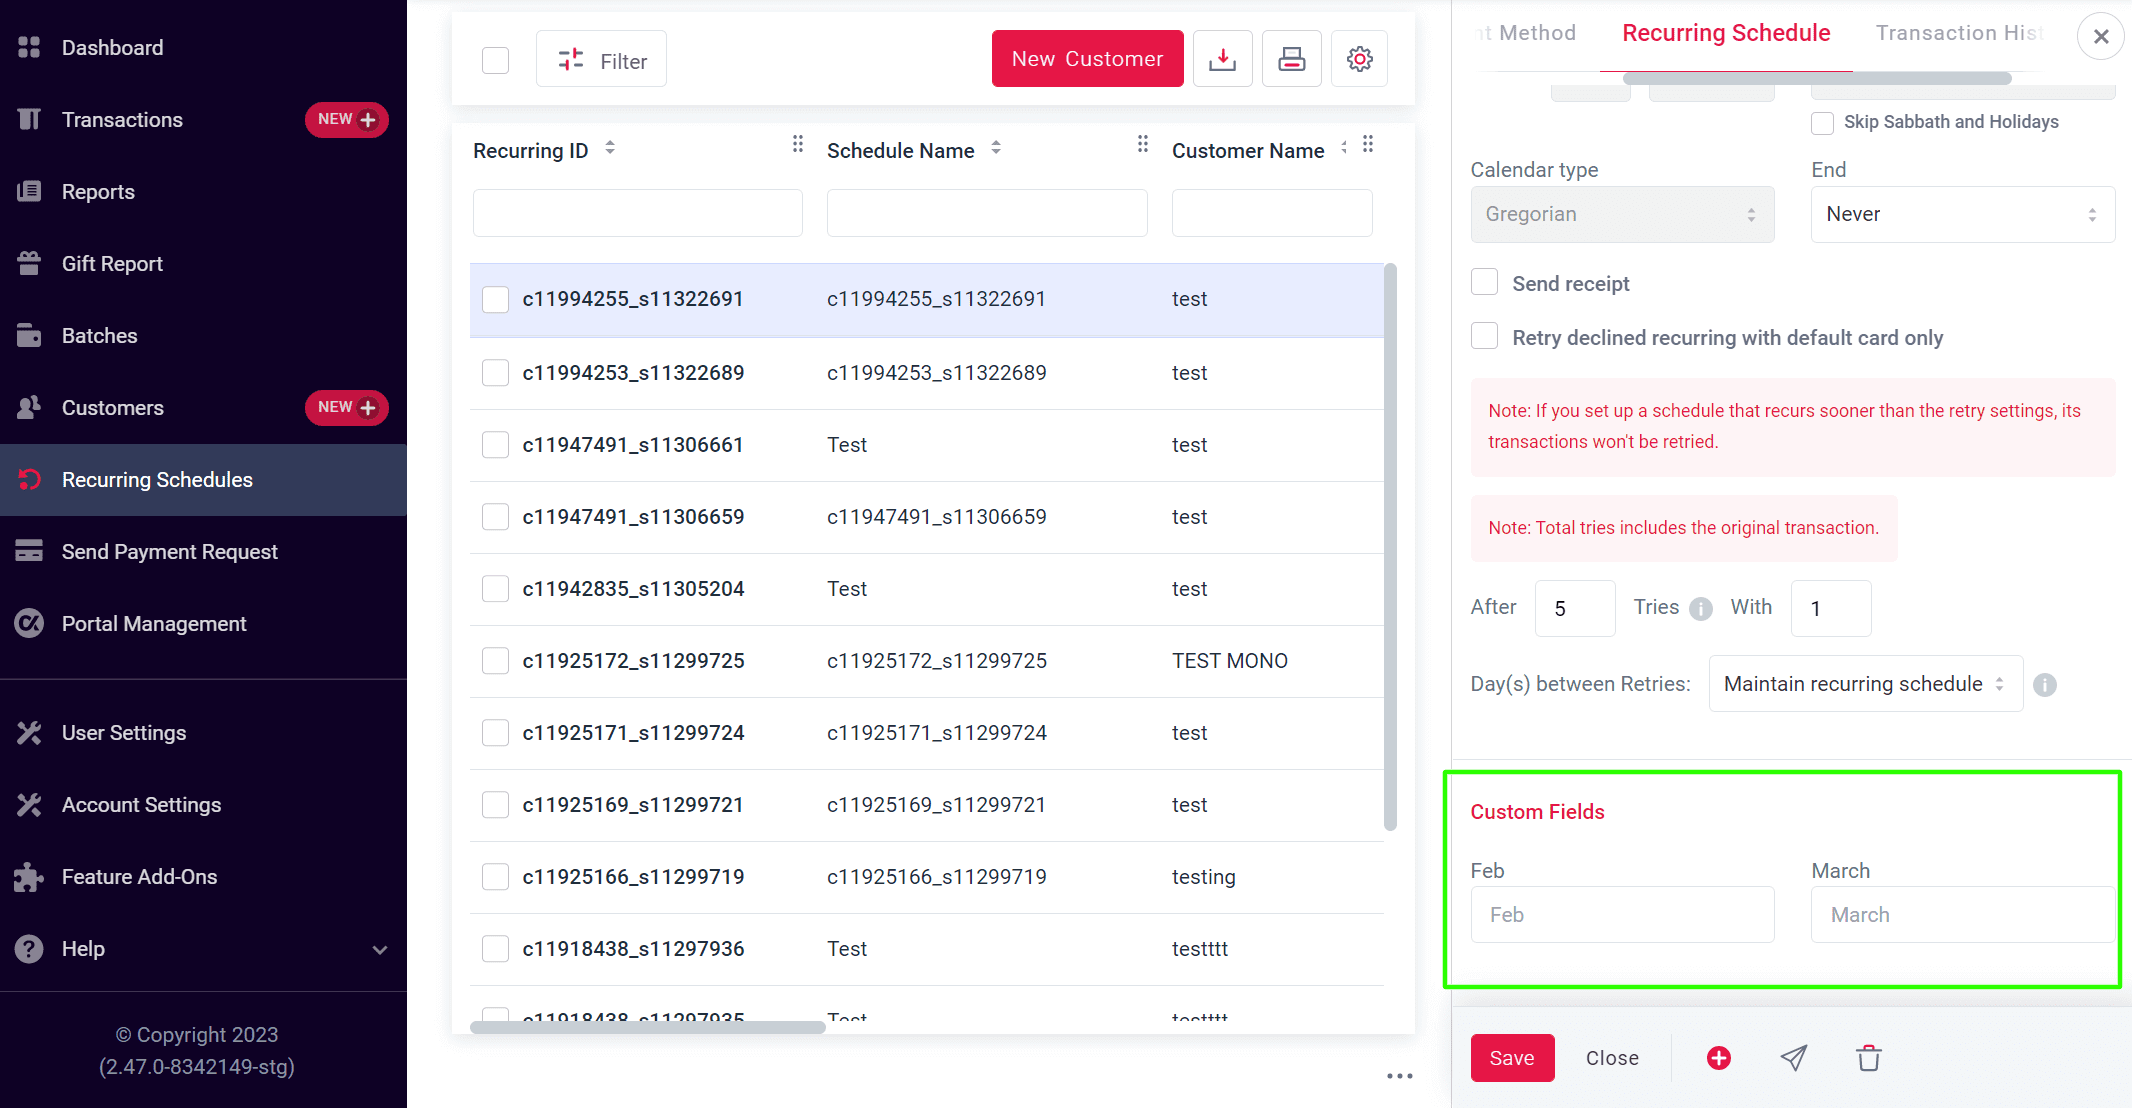Open the Calendar type Gregorian dropdown
Viewport: 2132px width, 1108px height.
tap(1621, 214)
